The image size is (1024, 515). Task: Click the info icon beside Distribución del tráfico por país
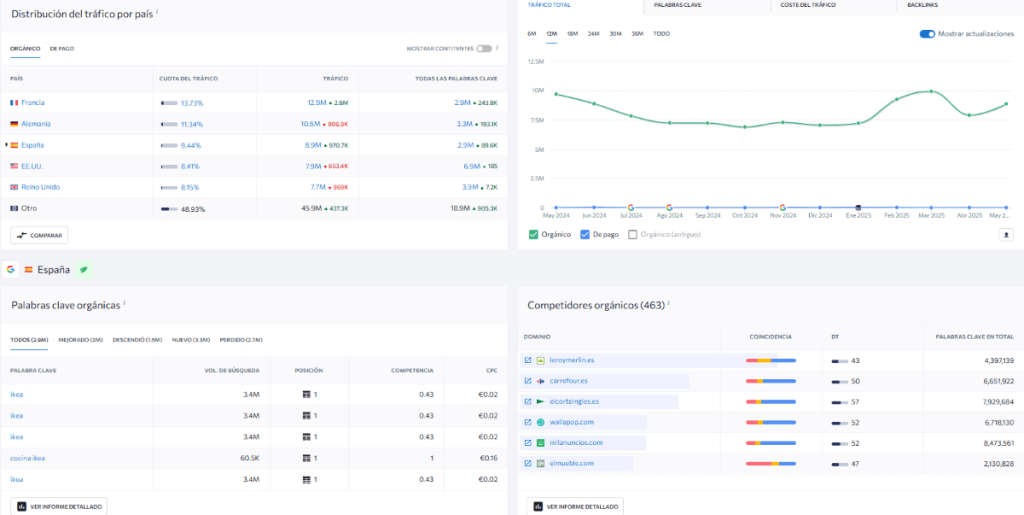pyautogui.click(x=157, y=12)
